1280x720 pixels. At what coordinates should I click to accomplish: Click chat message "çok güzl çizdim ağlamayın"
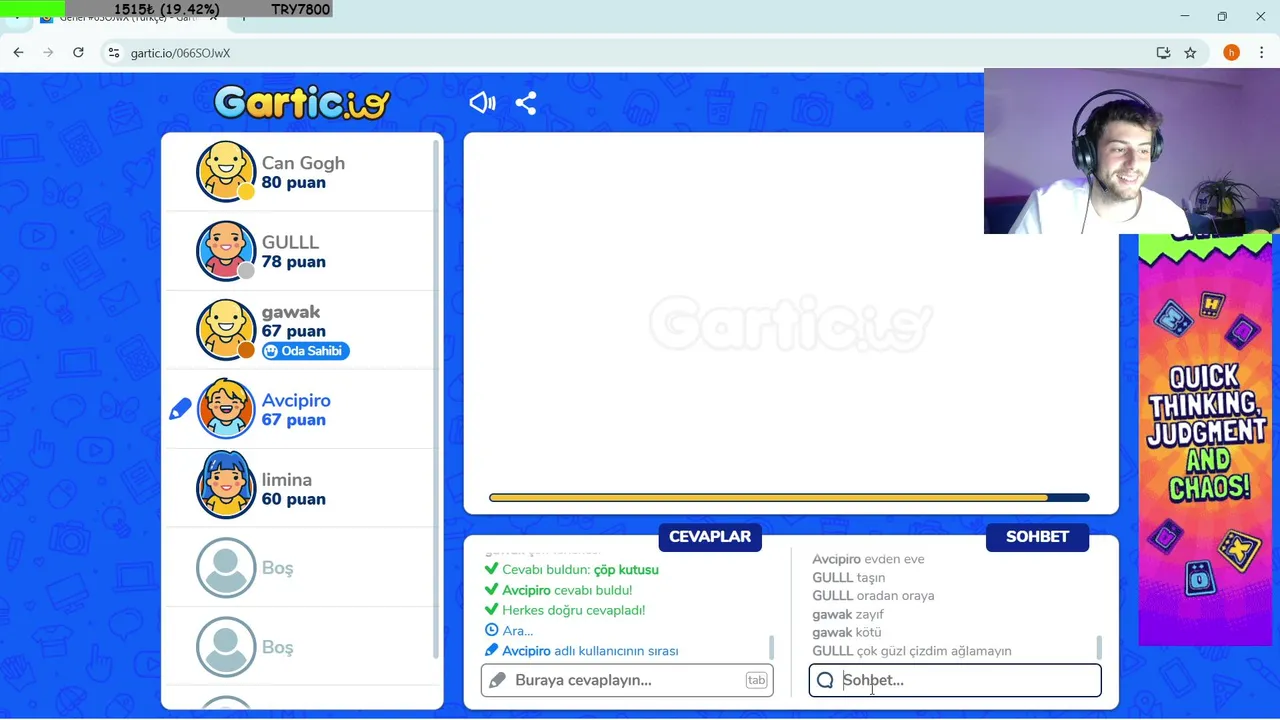934,651
